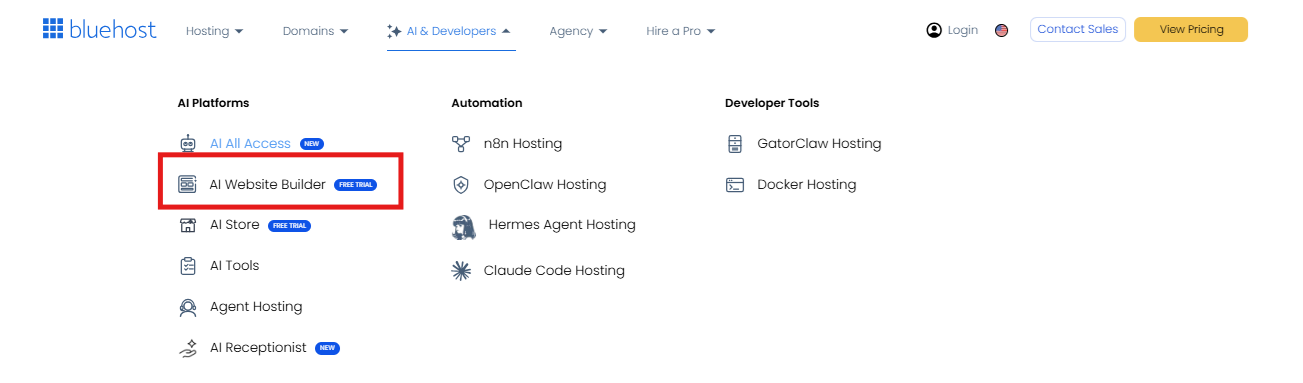Go to Claude Code Hosting

[554, 270]
